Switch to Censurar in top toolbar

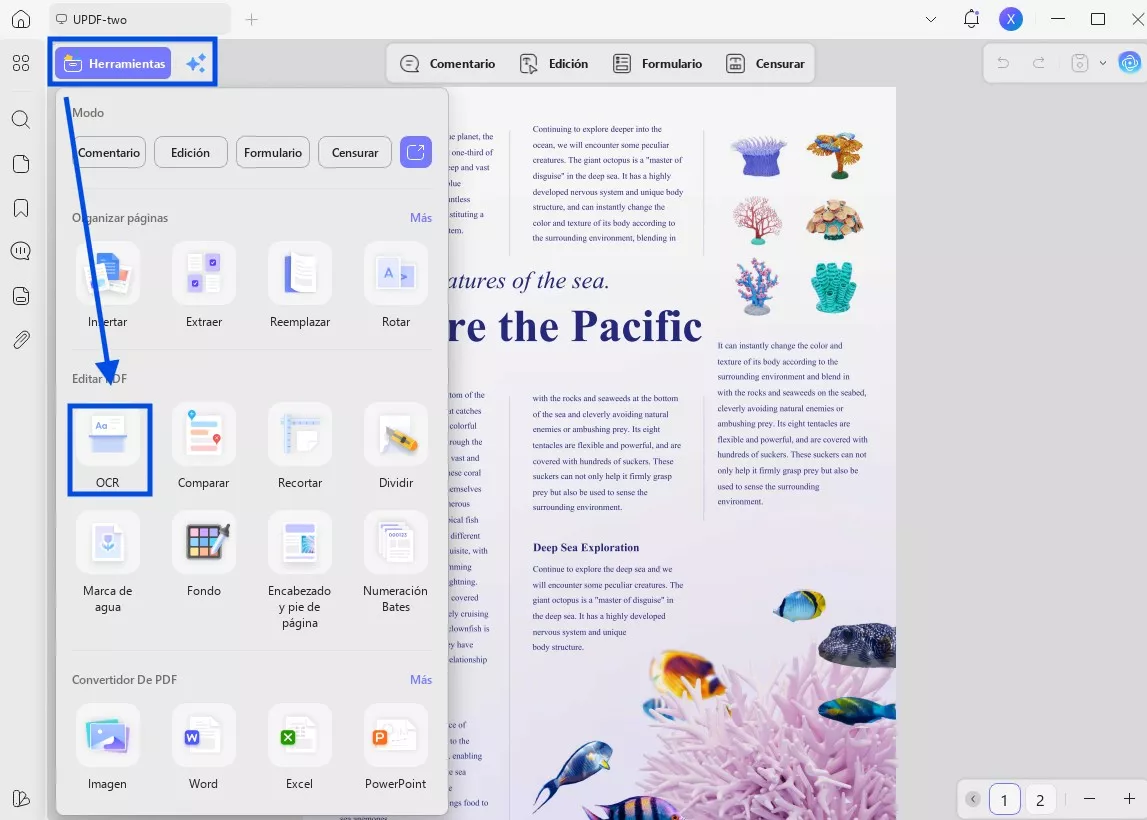(765, 64)
